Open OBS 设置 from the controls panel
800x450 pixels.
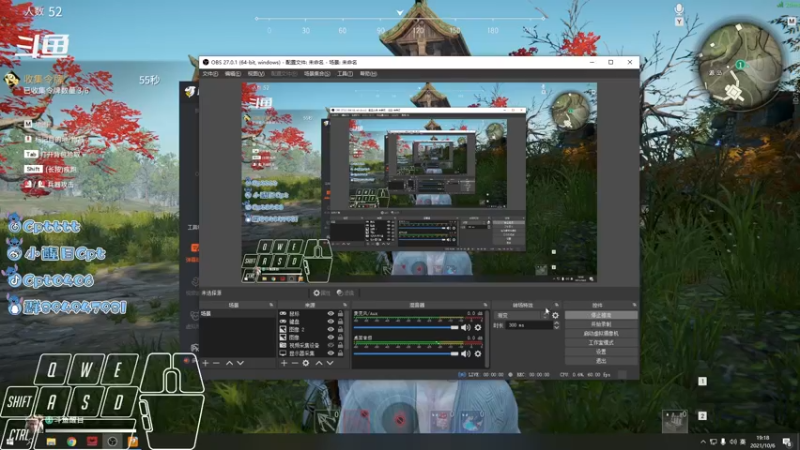click(601, 352)
